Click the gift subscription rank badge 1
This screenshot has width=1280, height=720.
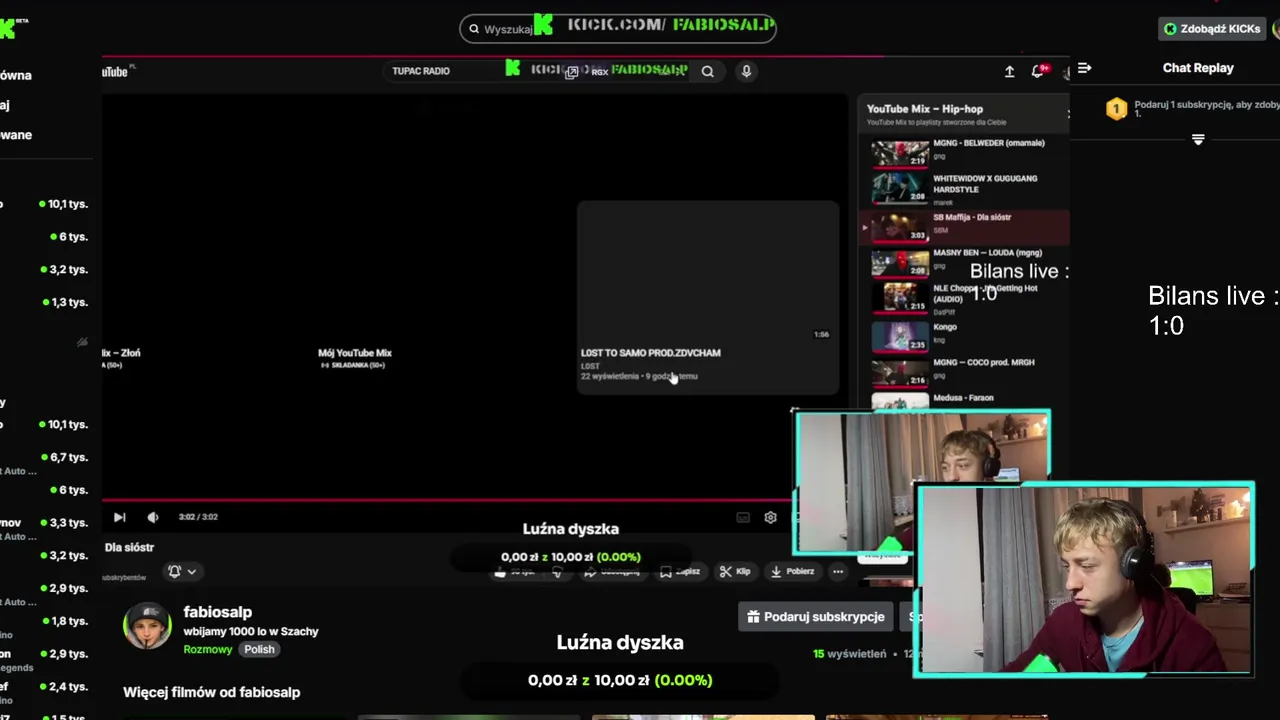coord(1117,108)
